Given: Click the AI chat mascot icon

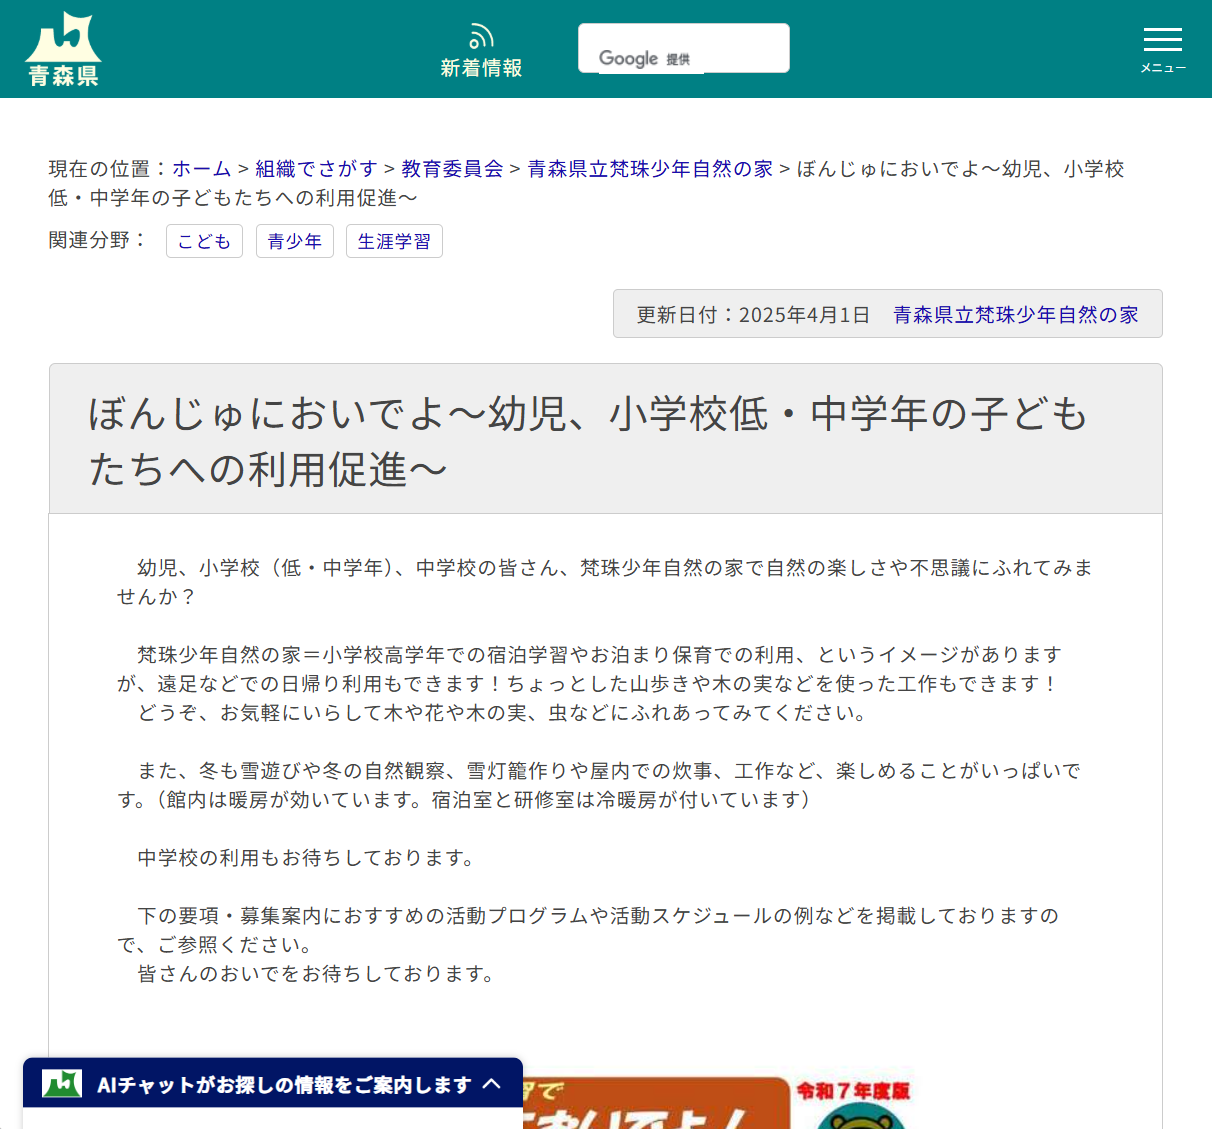Looking at the screenshot, I should click(62, 1083).
